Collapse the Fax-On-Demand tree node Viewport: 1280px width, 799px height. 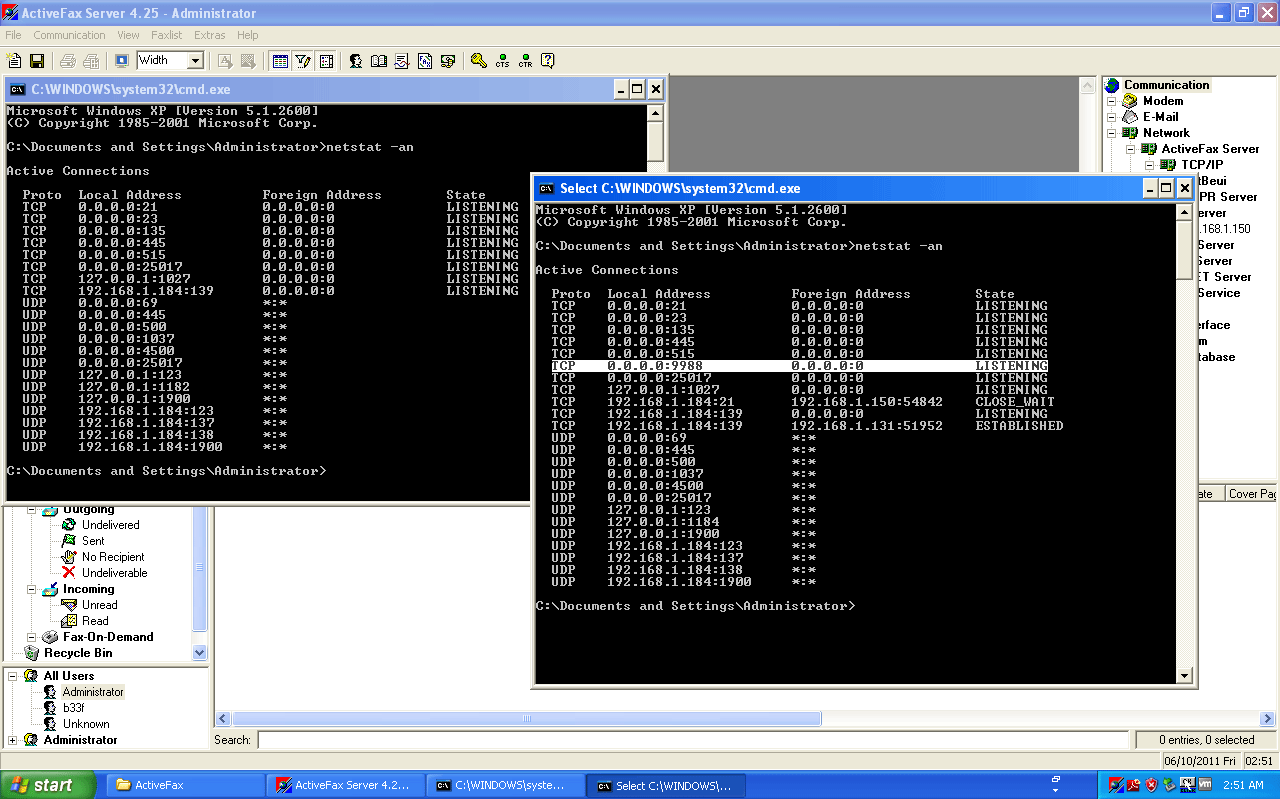point(32,637)
